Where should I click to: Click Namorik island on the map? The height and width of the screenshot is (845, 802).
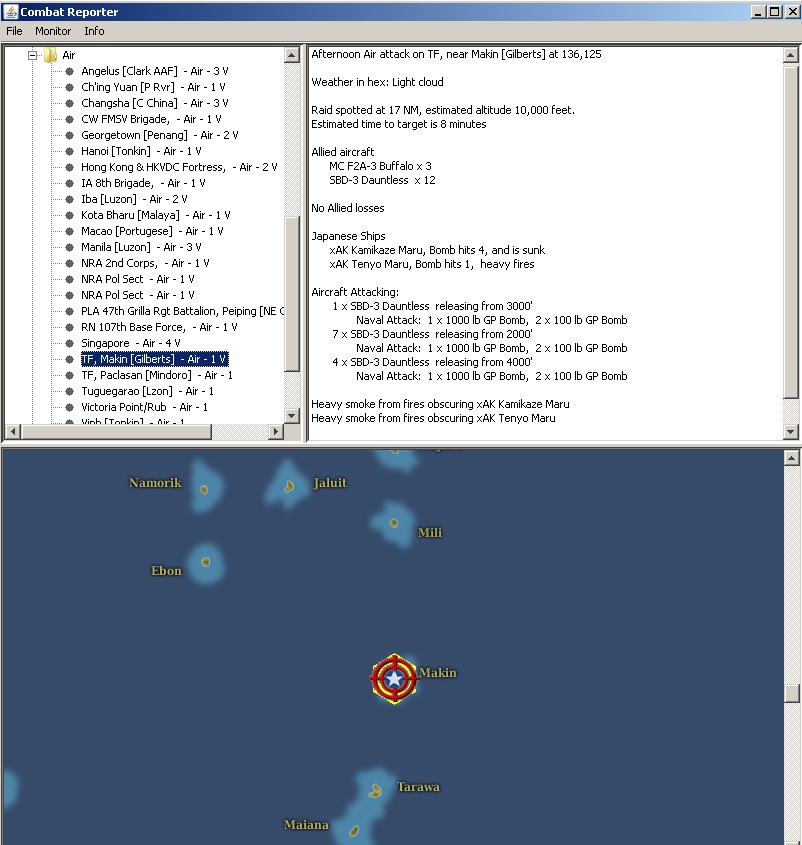click(204, 489)
